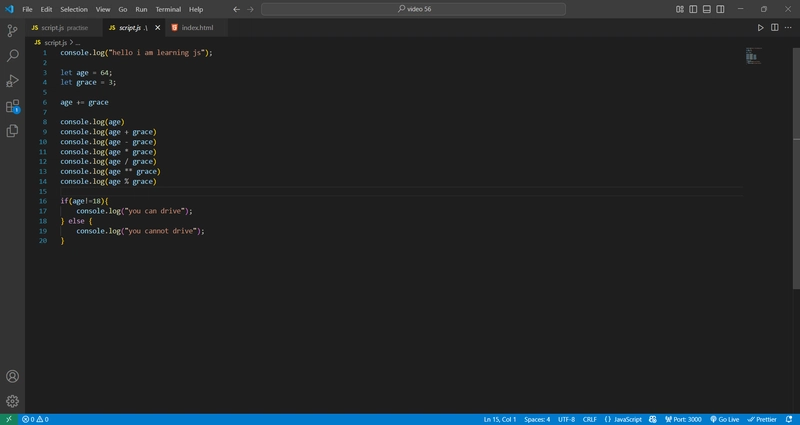Viewport: 800px width, 425px height.
Task: Open notifications bell icon
Action: click(789, 419)
